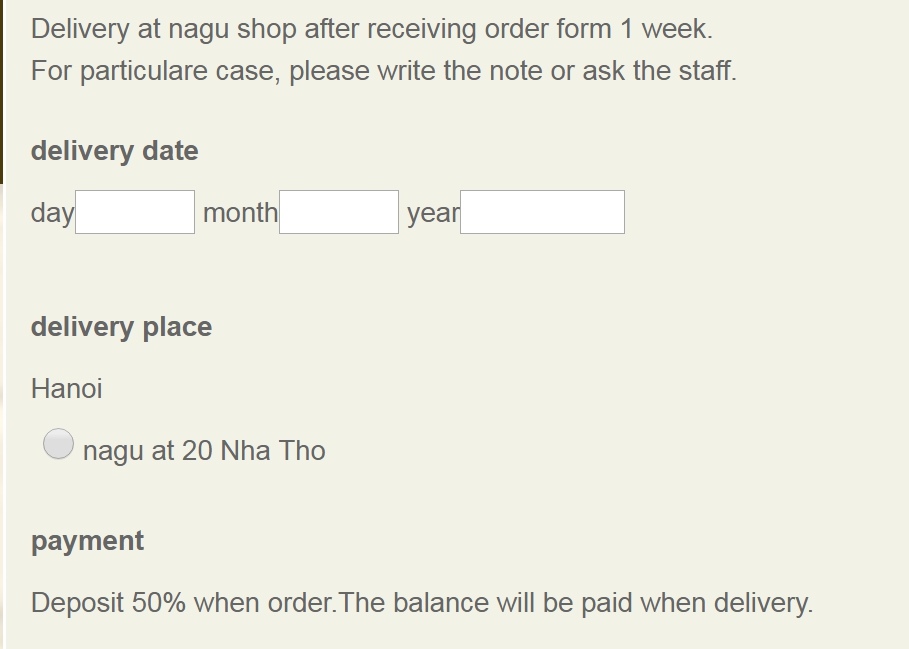Click the day input field

click(x=135, y=212)
